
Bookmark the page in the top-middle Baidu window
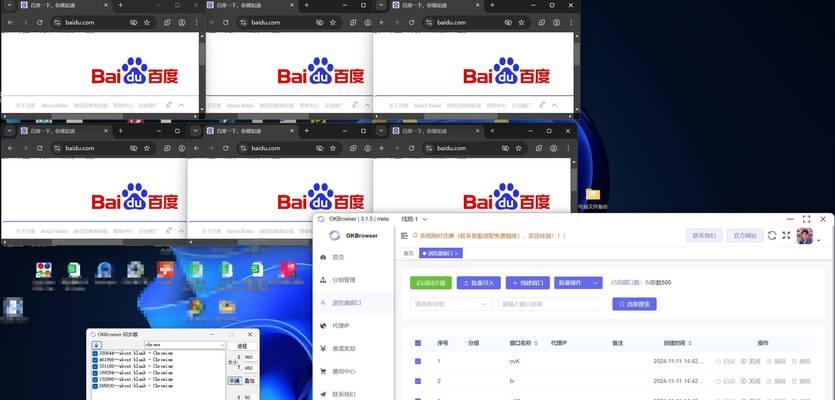click(333, 23)
